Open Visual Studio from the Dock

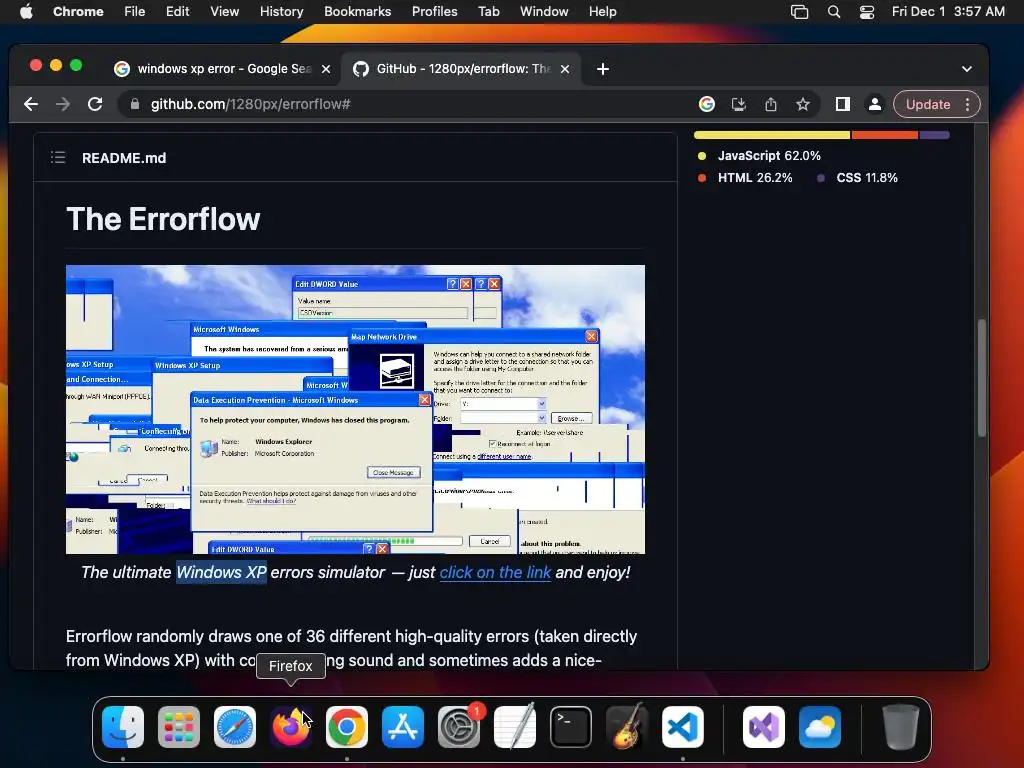pos(764,727)
